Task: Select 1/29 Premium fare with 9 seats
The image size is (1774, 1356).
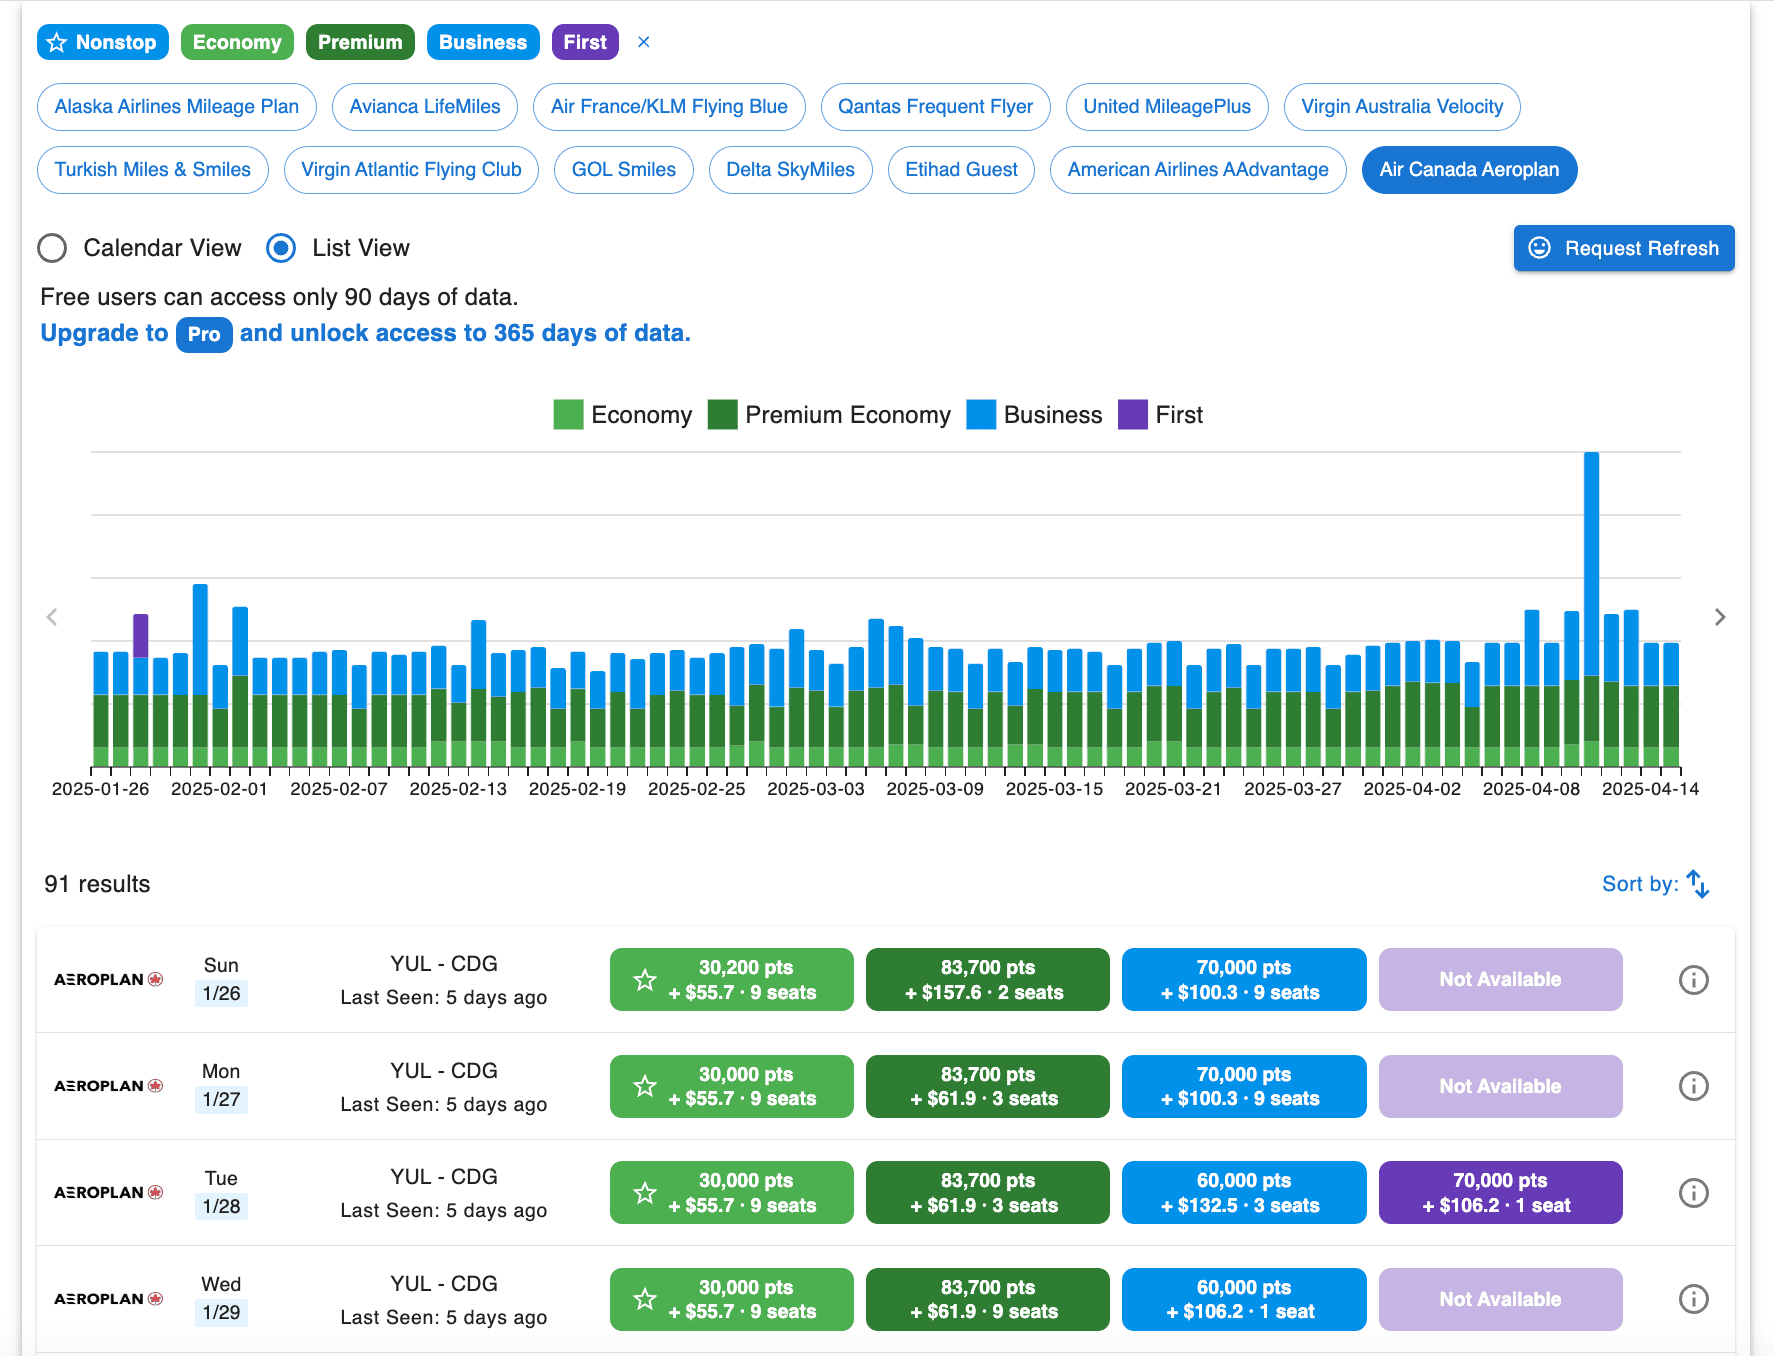Action: pyautogui.click(x=987, y=1299)
